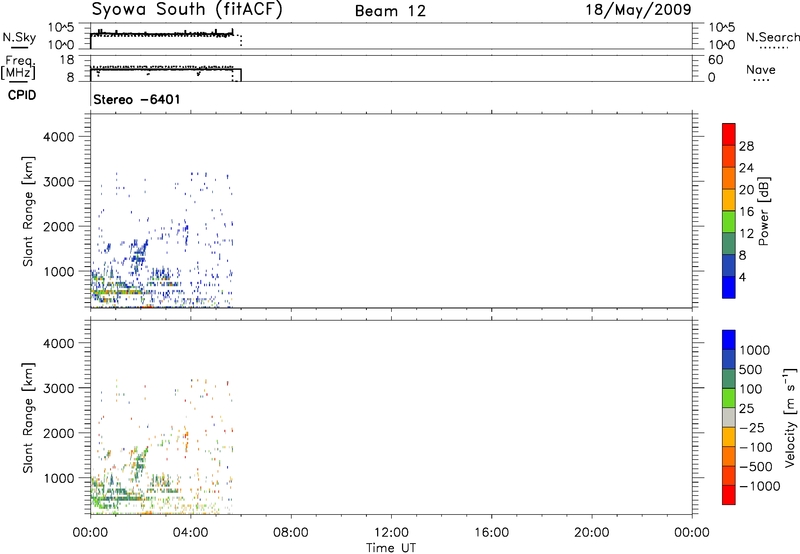Click the "12:00" time axis tick label
The width and height of the screenshot is (800, 554).
(x=391, y=533)
